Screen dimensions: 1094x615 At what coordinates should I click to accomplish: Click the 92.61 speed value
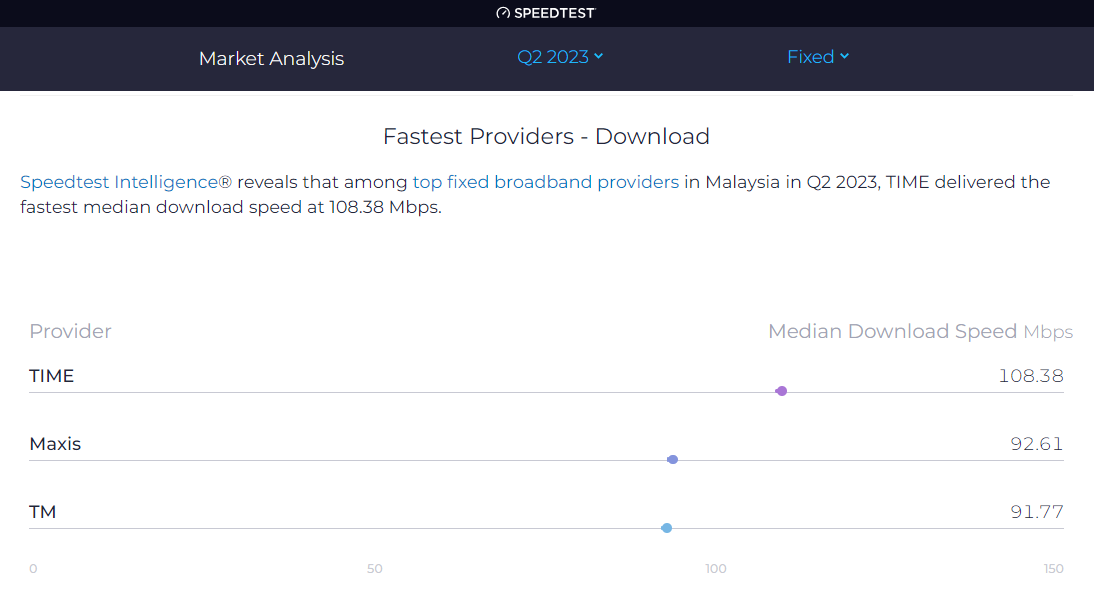tap(1036, 444)
